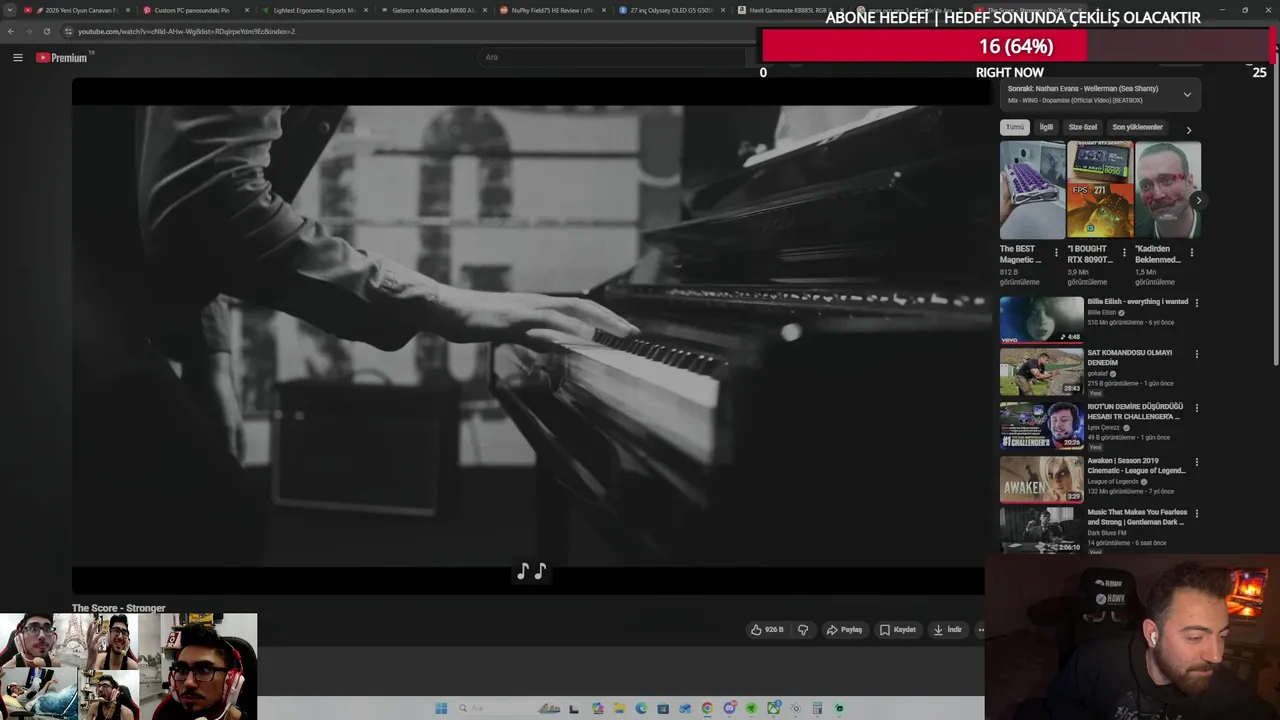Show more filter chips with the arrow
Screen dimensions: 1280x720
coord(1189,129)
